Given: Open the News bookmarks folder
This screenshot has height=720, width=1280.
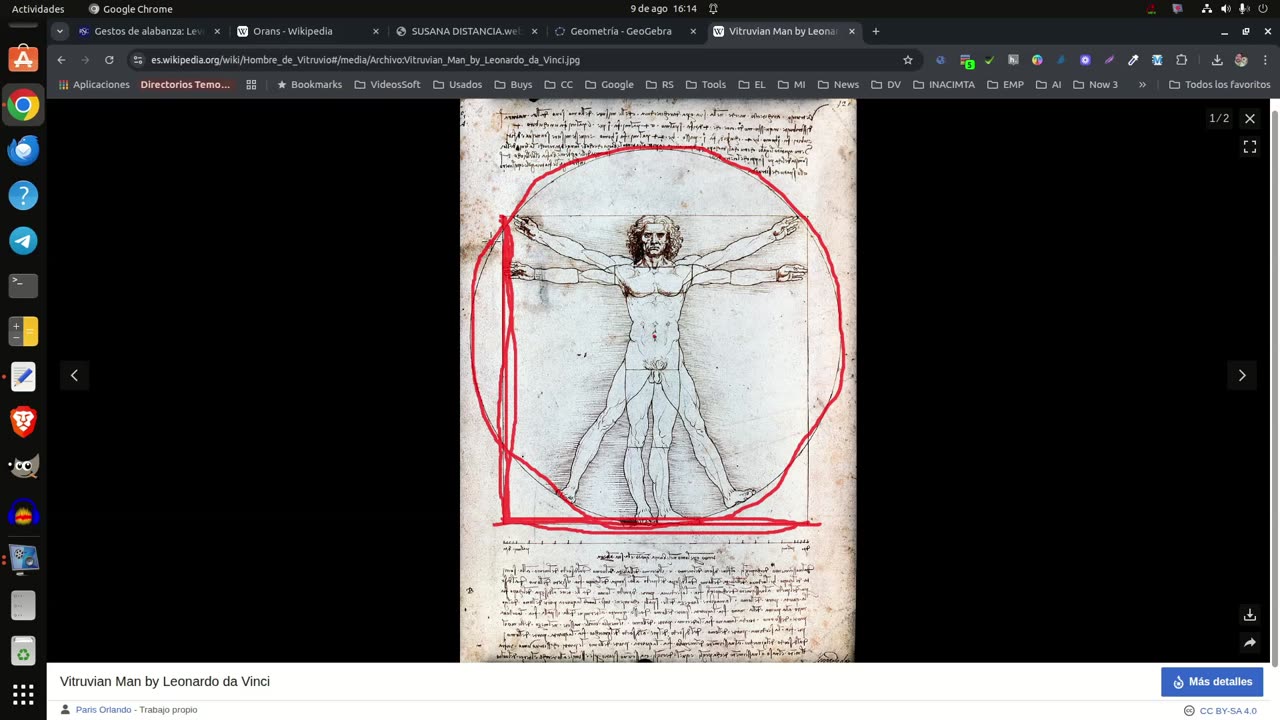Looking at the screenshot, I should tap(838, 85).
